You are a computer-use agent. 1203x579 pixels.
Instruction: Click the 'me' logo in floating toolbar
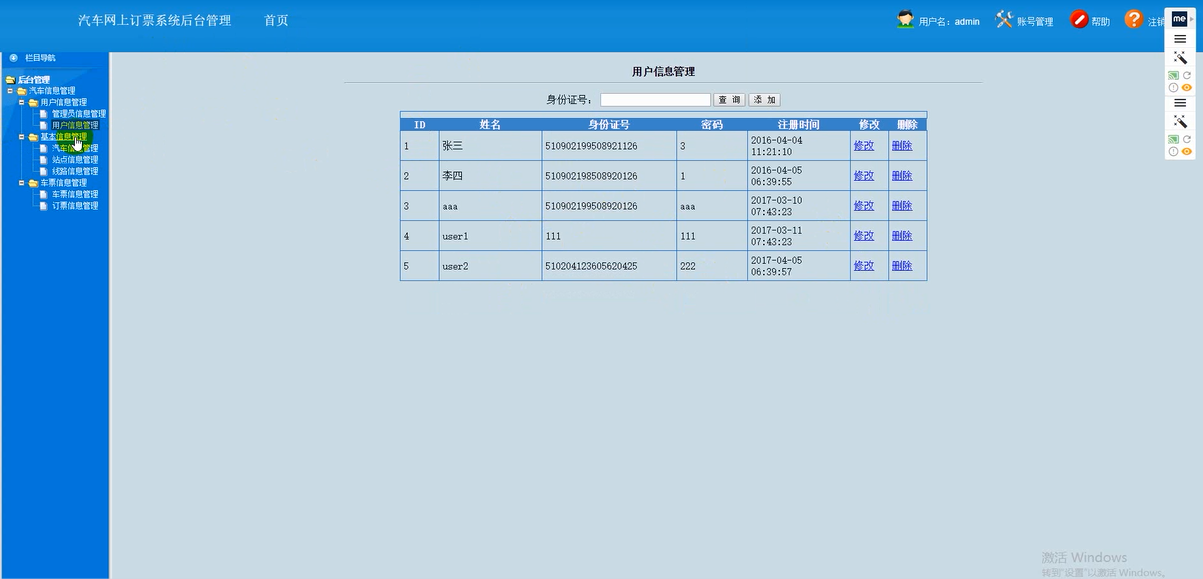[1179, 19]
